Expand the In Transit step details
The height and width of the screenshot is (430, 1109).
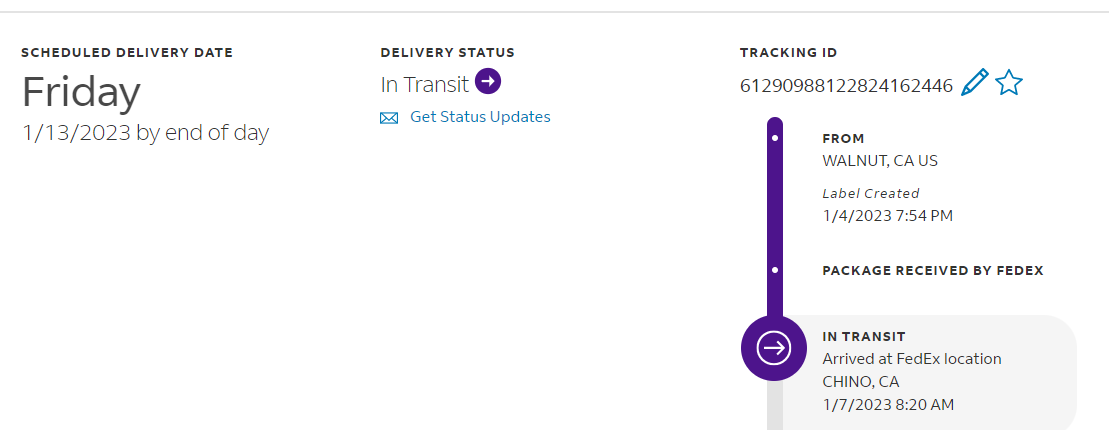click(x=864, y=337)
